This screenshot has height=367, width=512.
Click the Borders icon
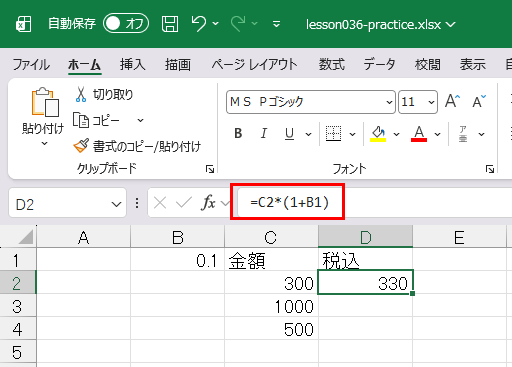[333, 134]
